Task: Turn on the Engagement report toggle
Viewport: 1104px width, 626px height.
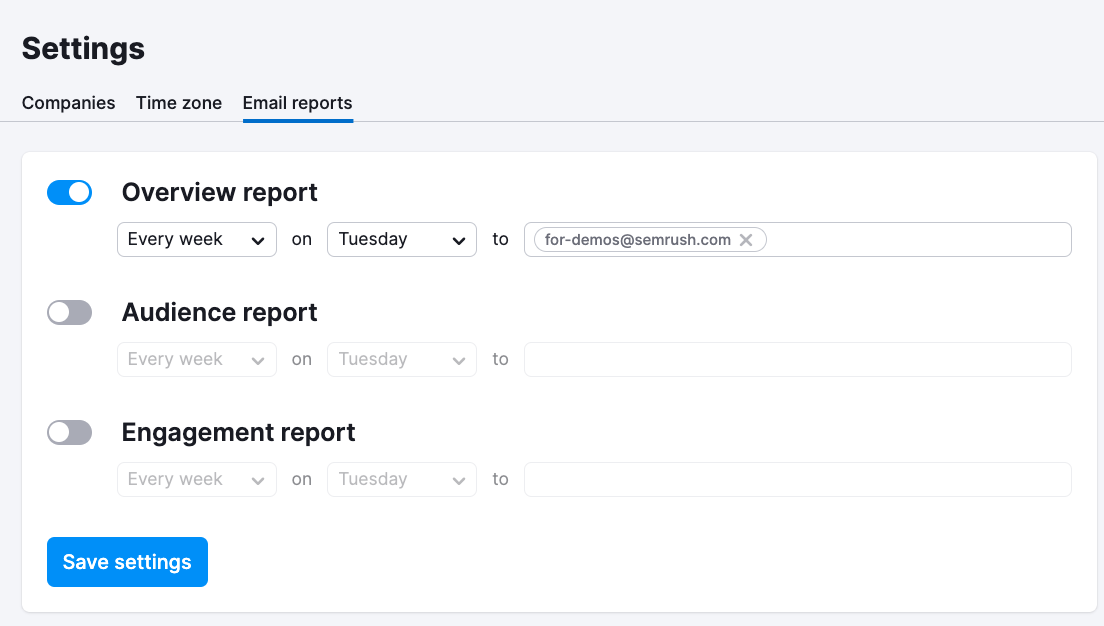Action: pyautogui.click(x=69, y=433)
